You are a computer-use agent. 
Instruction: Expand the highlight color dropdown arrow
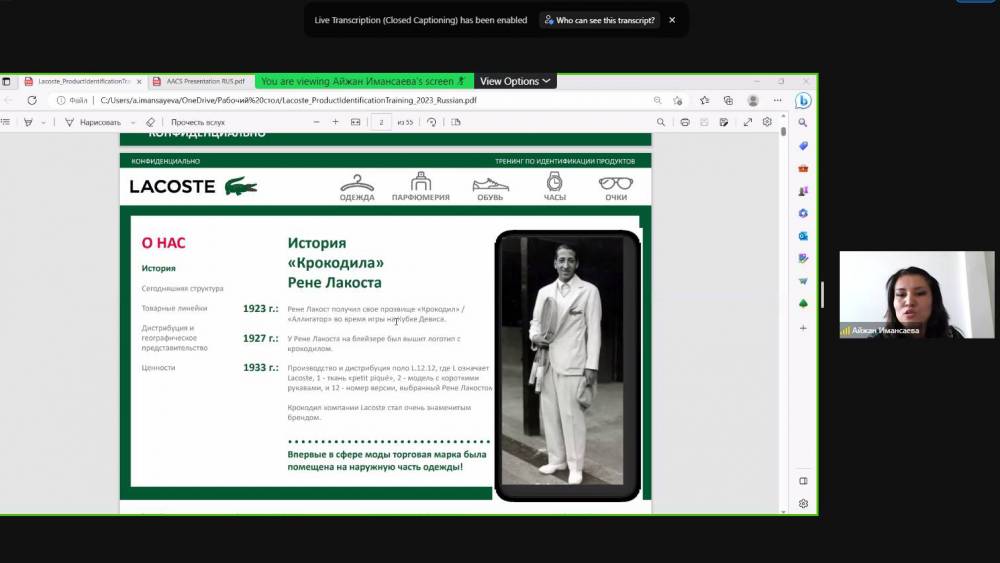43,122
